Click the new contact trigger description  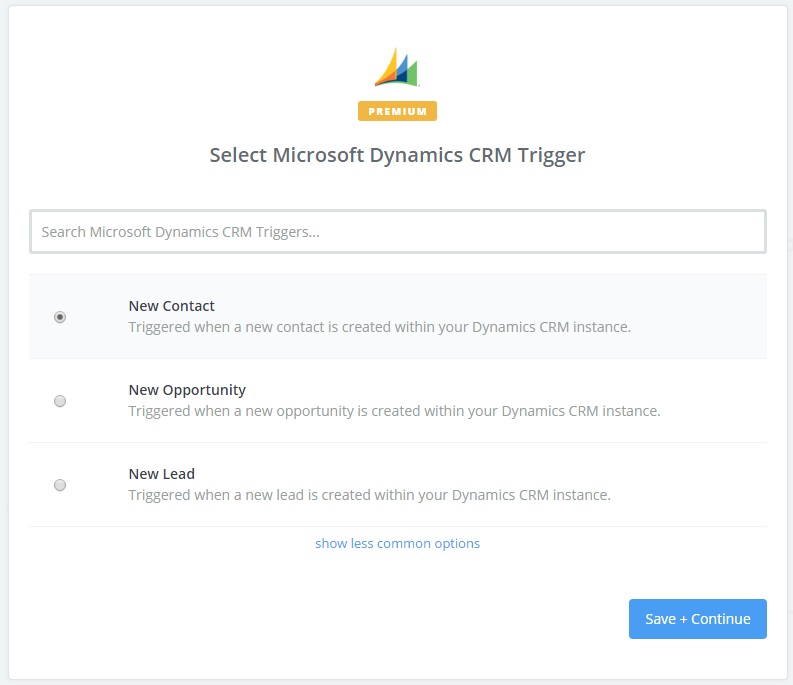pos(380,327)
